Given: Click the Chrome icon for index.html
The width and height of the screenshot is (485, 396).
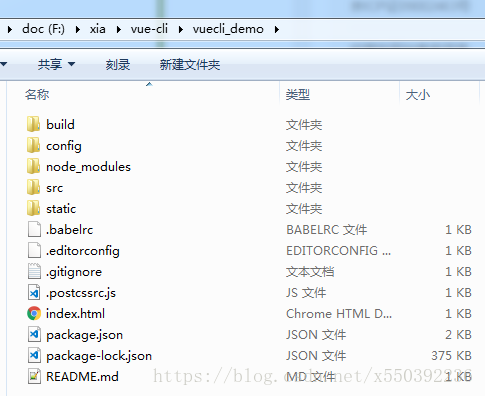Looking at the screenshot, I should [x=34, y=313].
